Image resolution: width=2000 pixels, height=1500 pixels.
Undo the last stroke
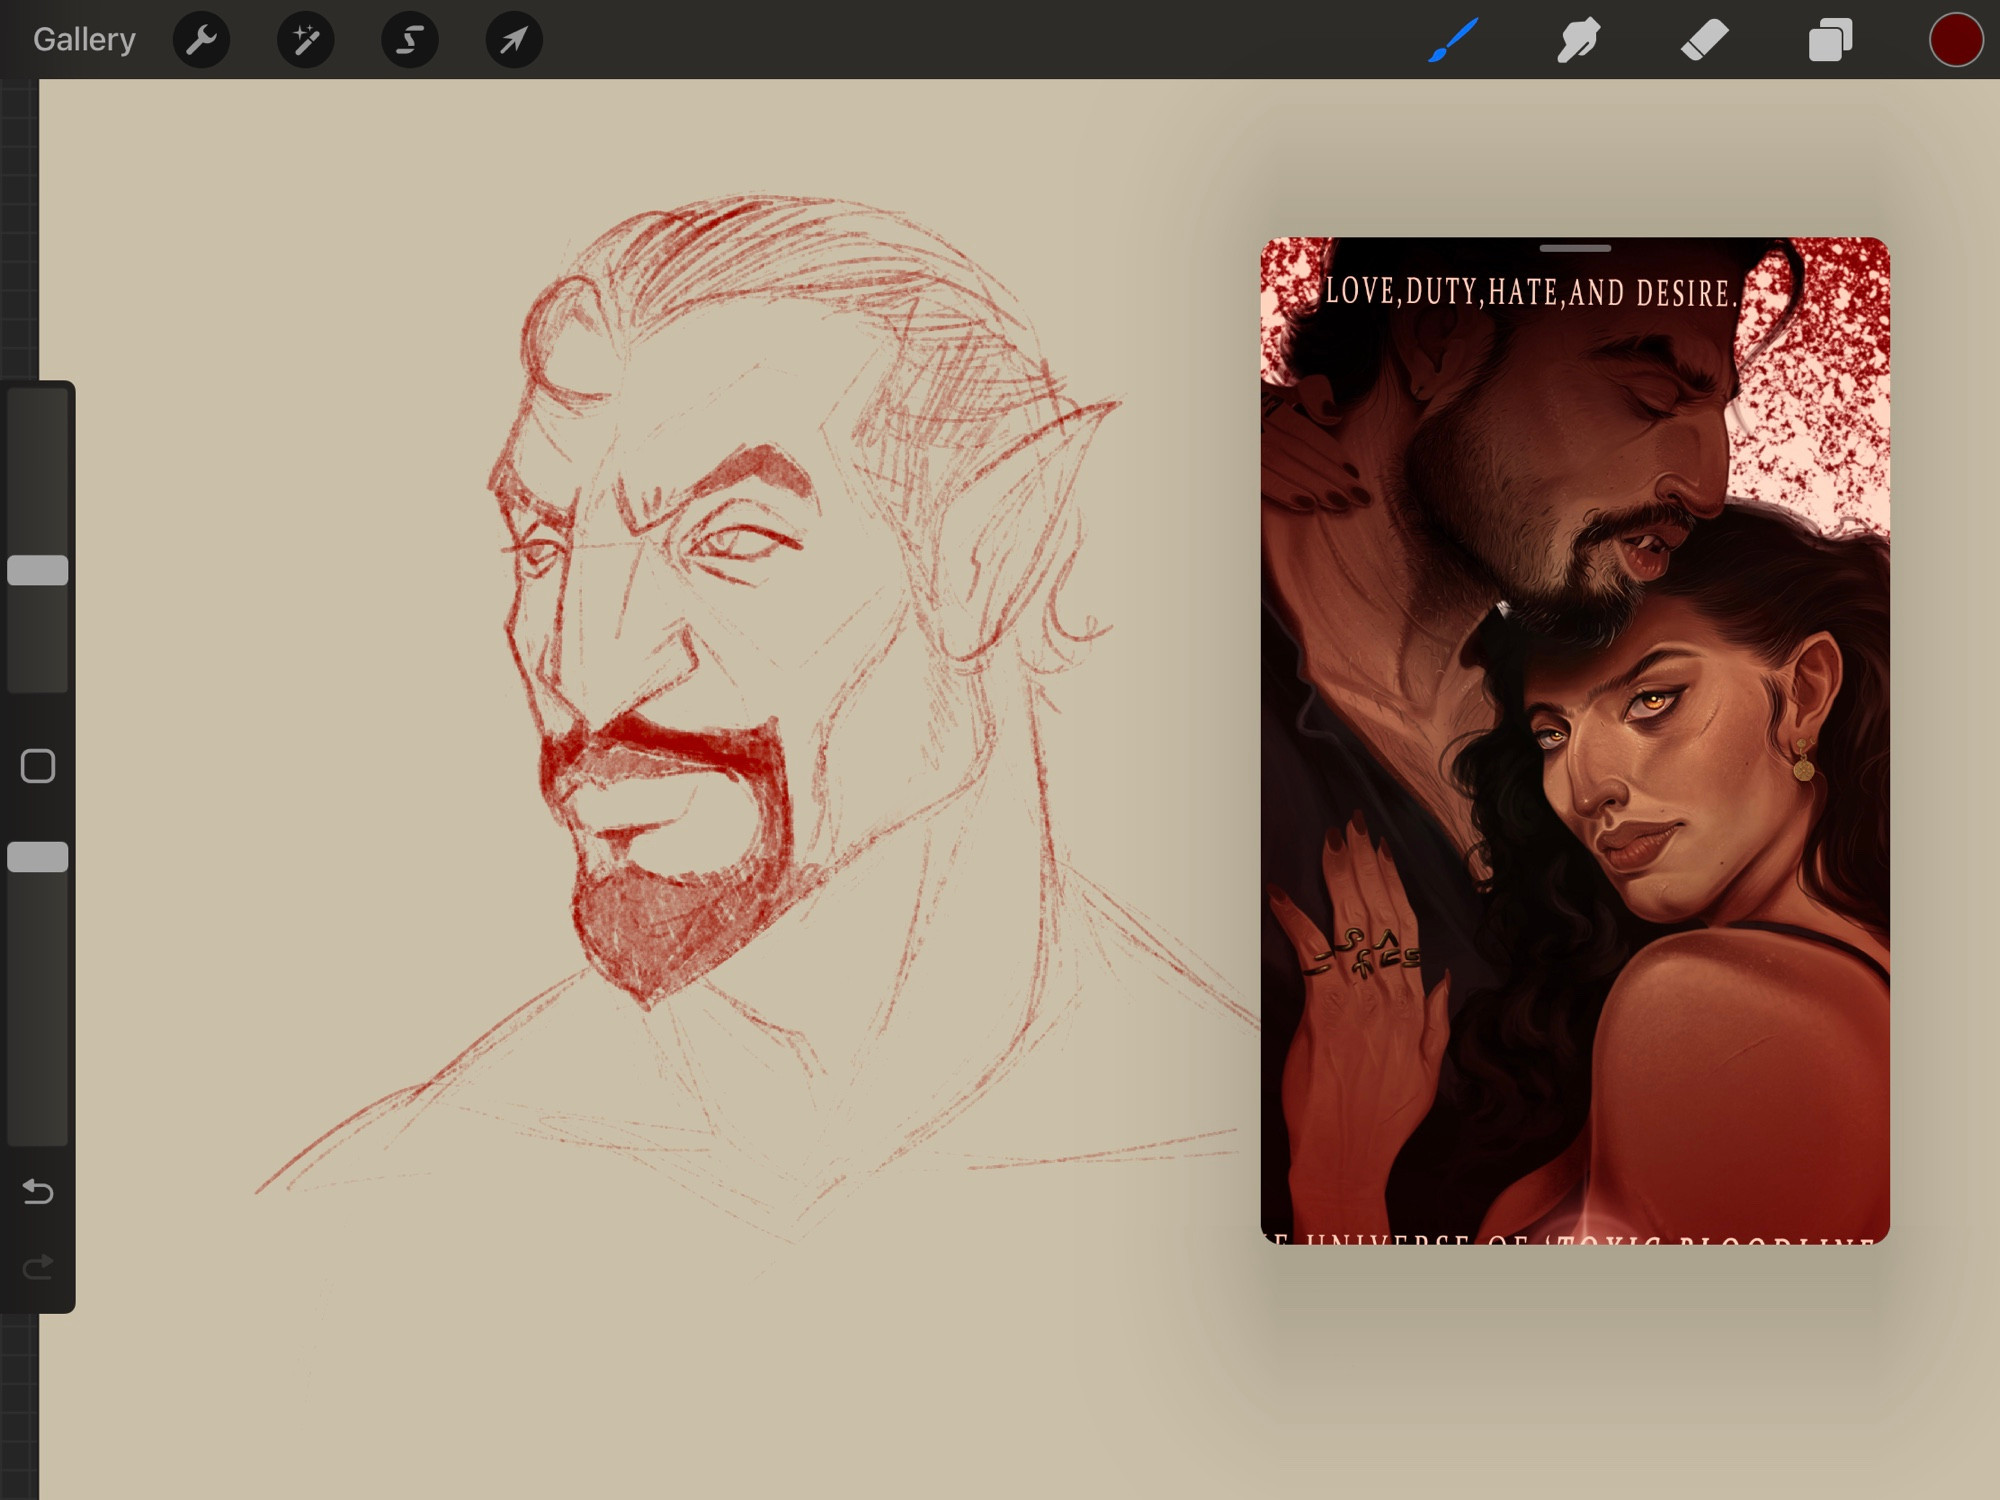pos(38,1191)
